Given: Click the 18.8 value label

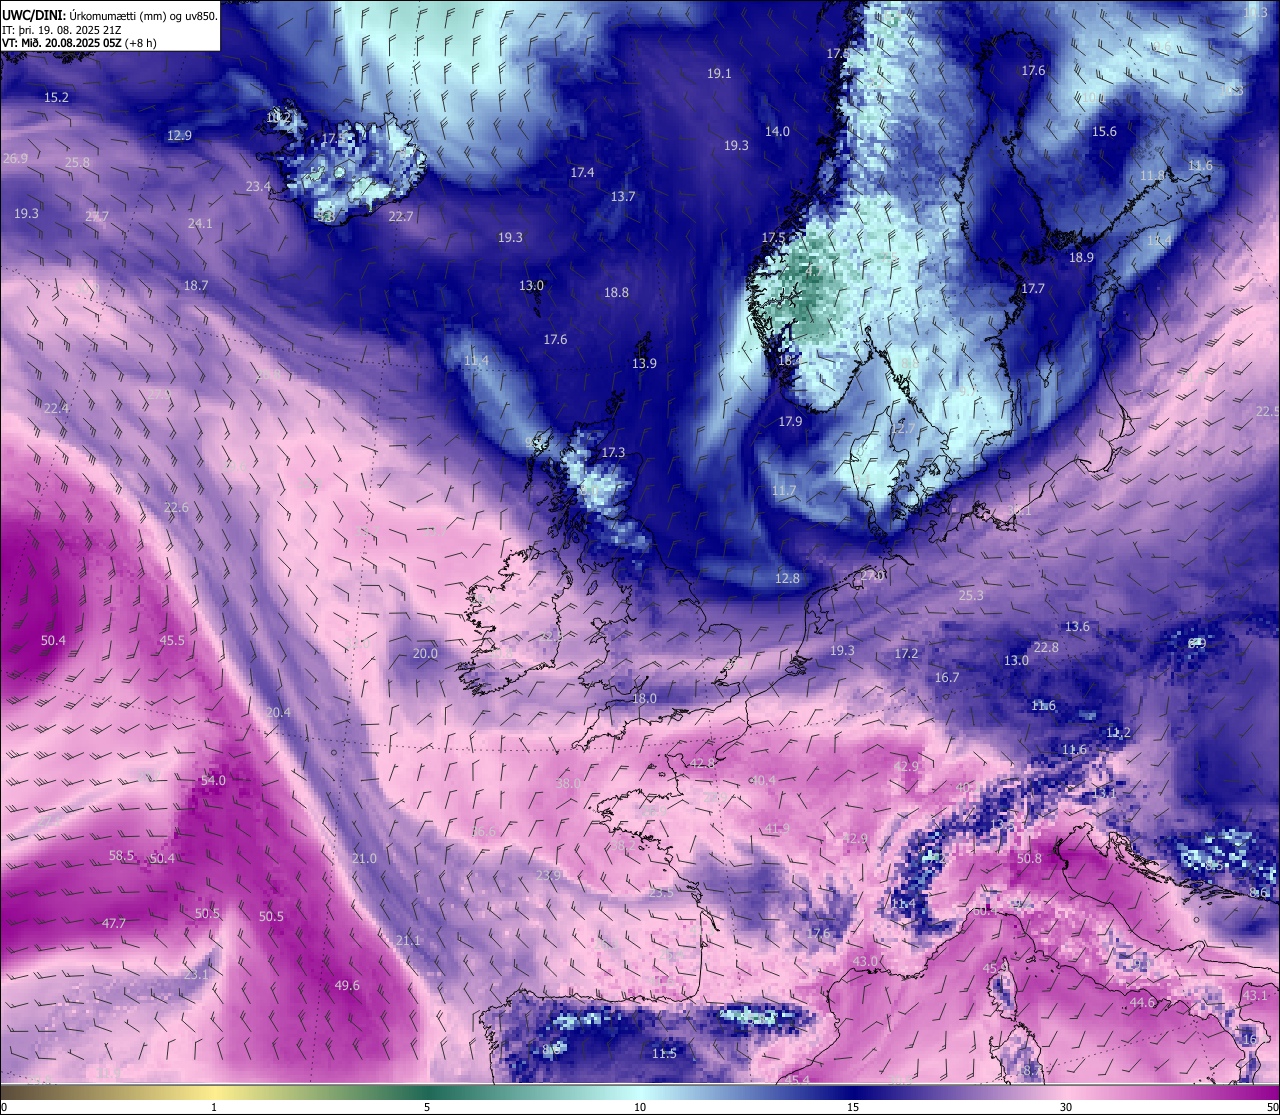Looking at the screenshot, I should coord(616,292).
